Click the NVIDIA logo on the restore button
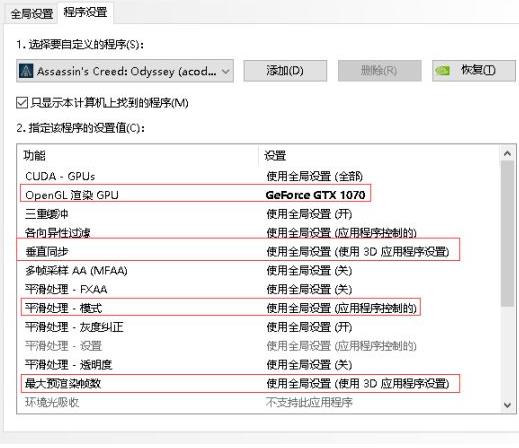This screenshot has height=448, width=519. (x=443, y=71)
